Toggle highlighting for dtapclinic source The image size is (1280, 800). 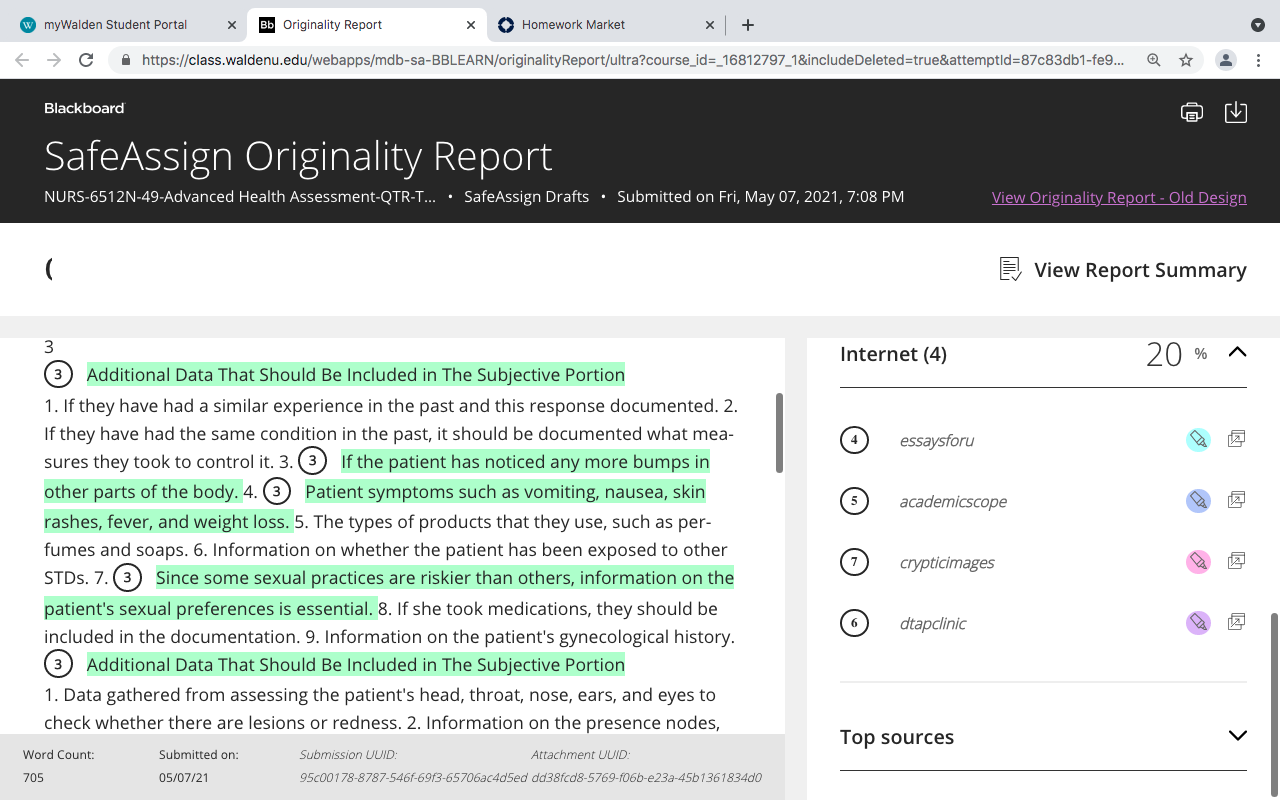tap(1198, 622)
